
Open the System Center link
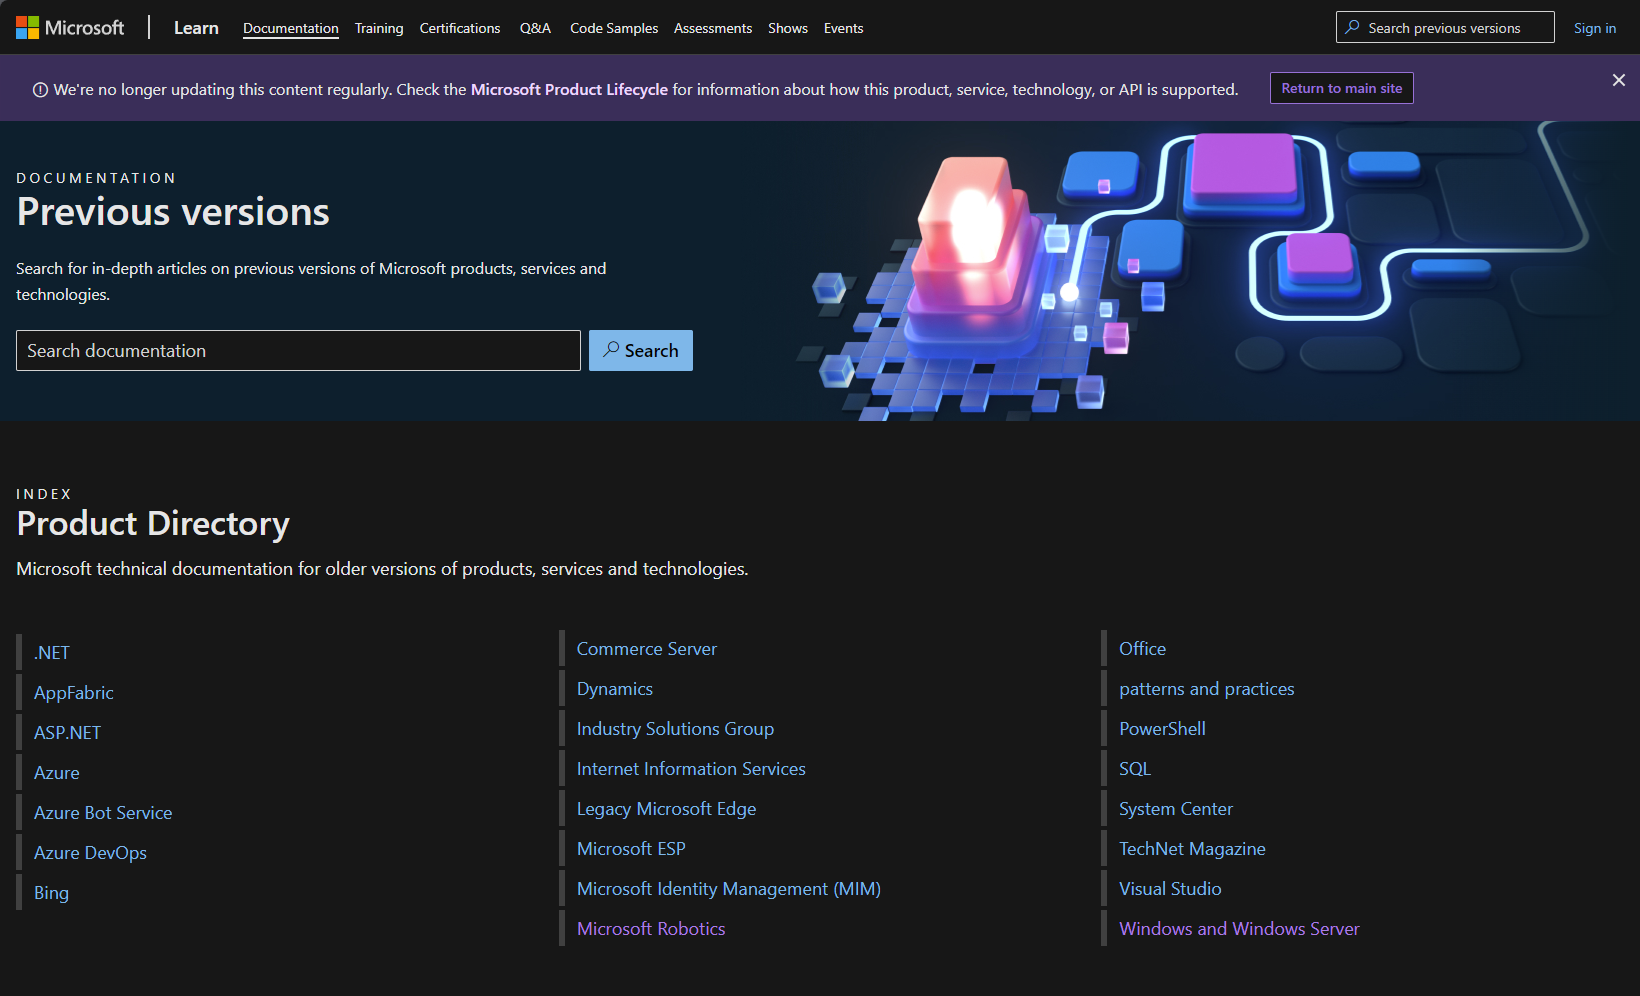[x=1176, y=809]
